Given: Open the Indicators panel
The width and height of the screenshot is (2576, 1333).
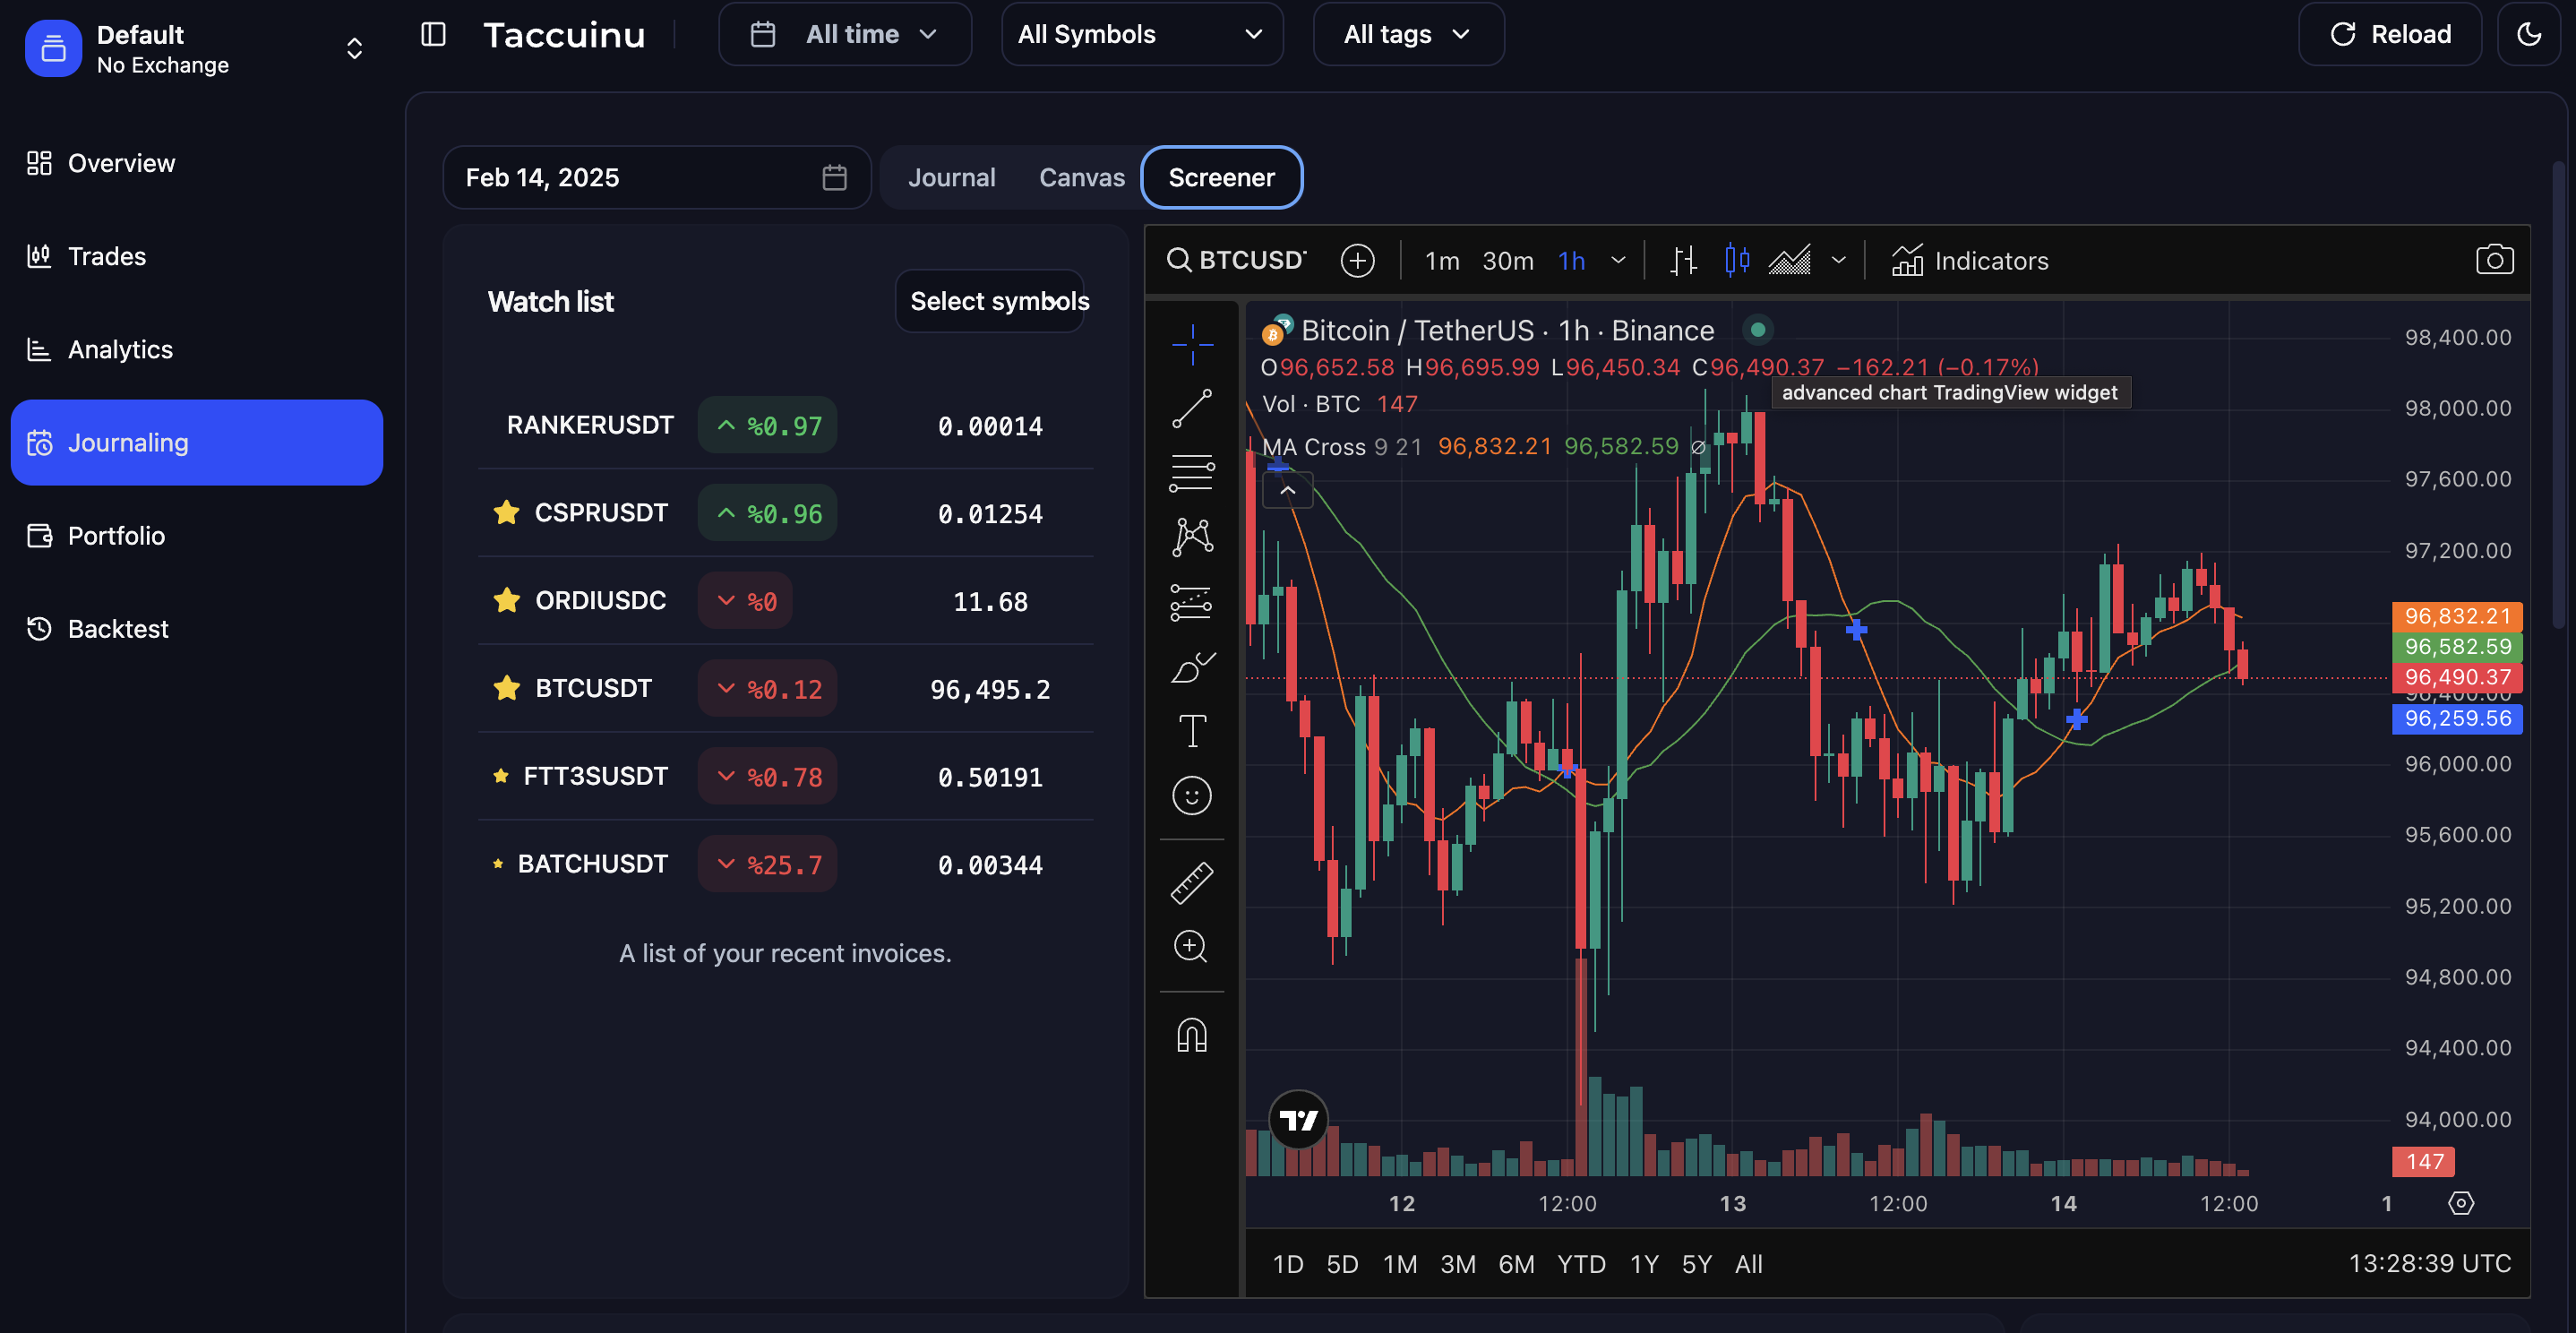Looking at the screenshot, I should 1970,261.
